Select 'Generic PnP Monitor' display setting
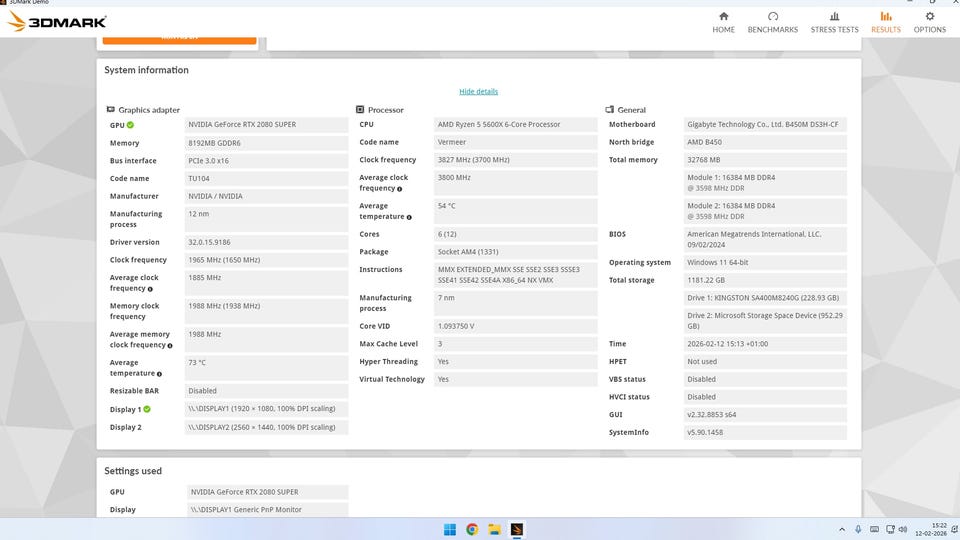 [268, 510]
